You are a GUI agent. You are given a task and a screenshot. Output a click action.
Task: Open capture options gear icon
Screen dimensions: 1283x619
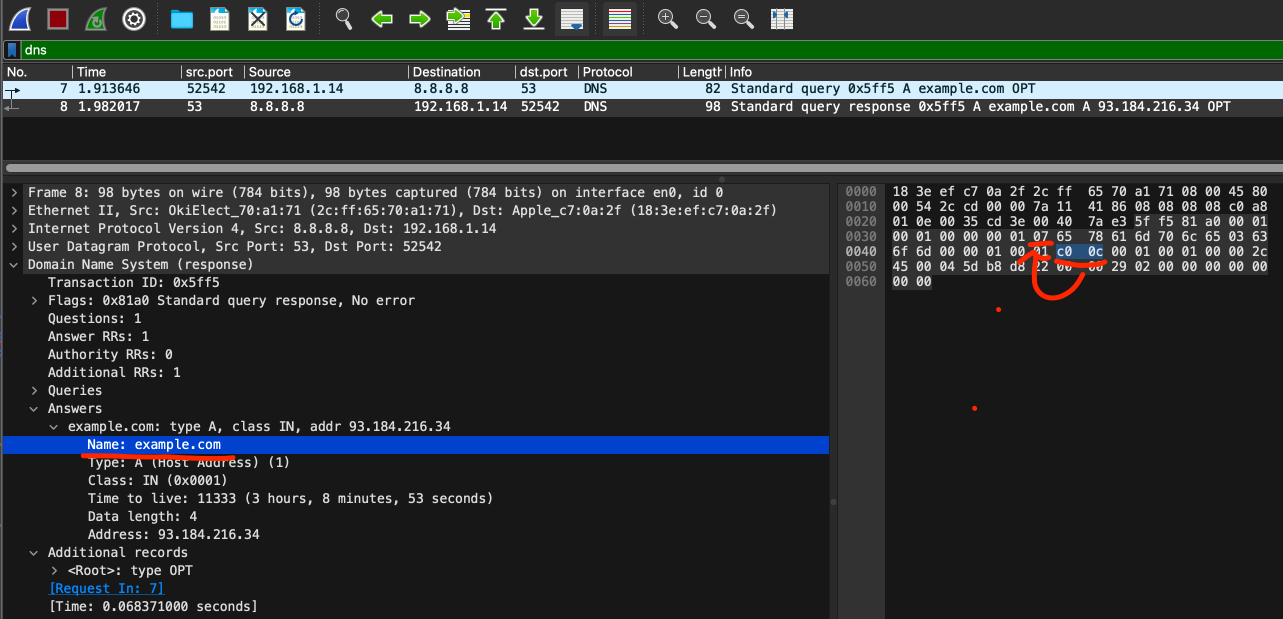[x=134, y=18]
